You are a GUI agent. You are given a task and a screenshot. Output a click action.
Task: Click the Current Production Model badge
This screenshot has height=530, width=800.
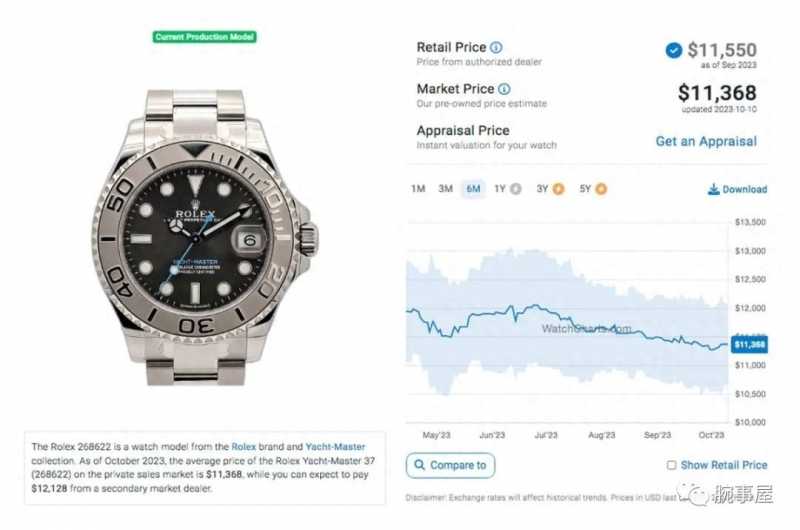pyautogui.click(x=205, y=37)
